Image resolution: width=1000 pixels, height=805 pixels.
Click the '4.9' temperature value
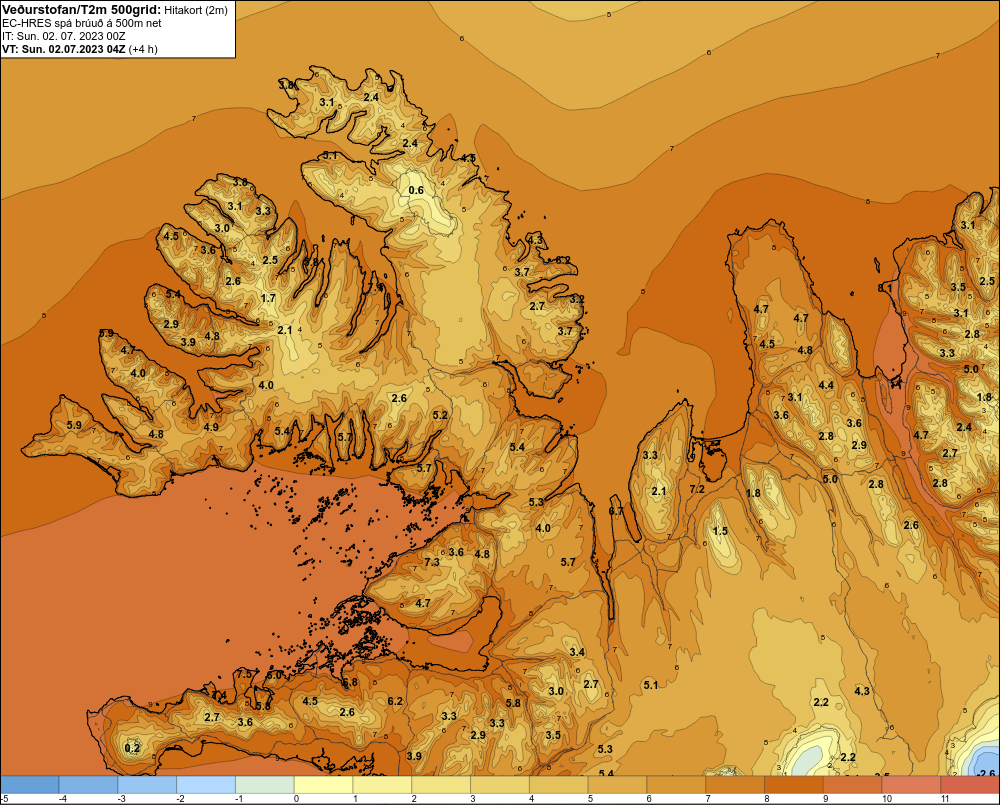(x=211, y=427)
